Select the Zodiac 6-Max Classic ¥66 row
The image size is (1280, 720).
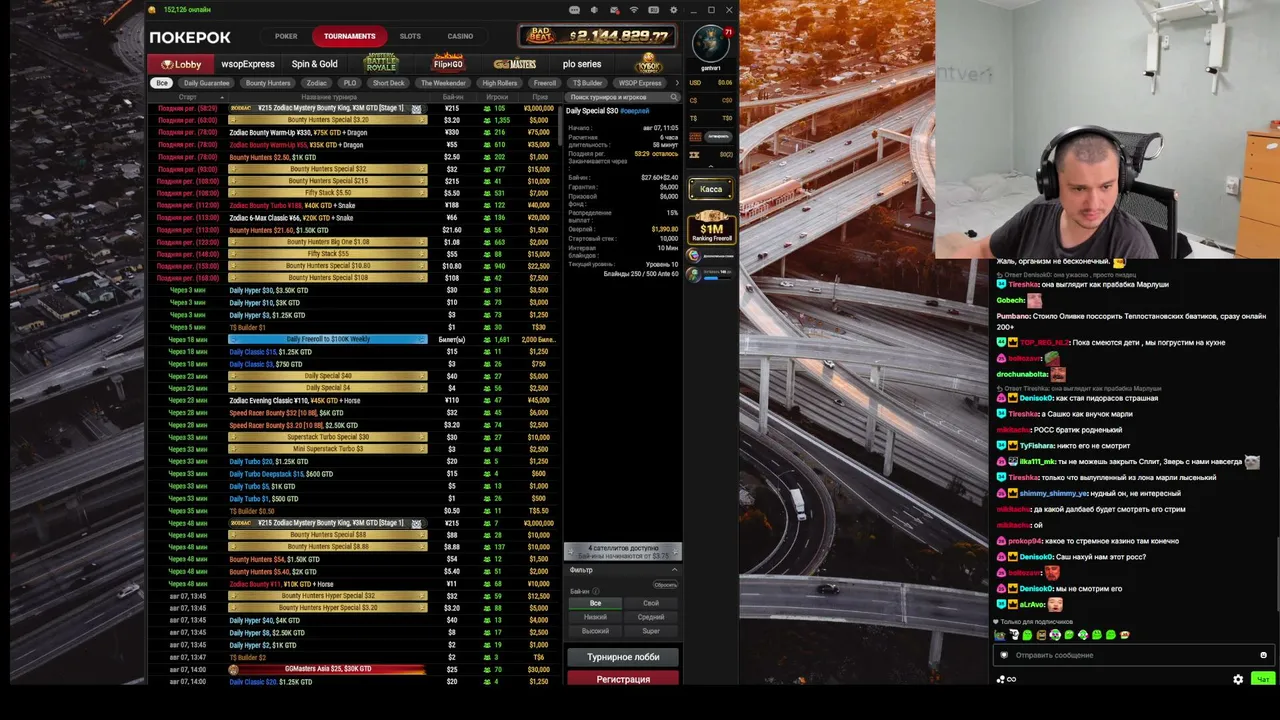(x=353, y=217)
